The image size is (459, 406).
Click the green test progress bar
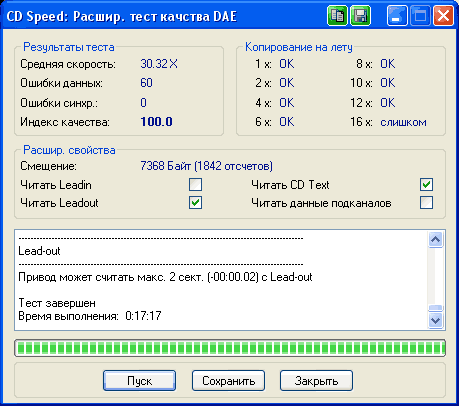coord(230,348)
